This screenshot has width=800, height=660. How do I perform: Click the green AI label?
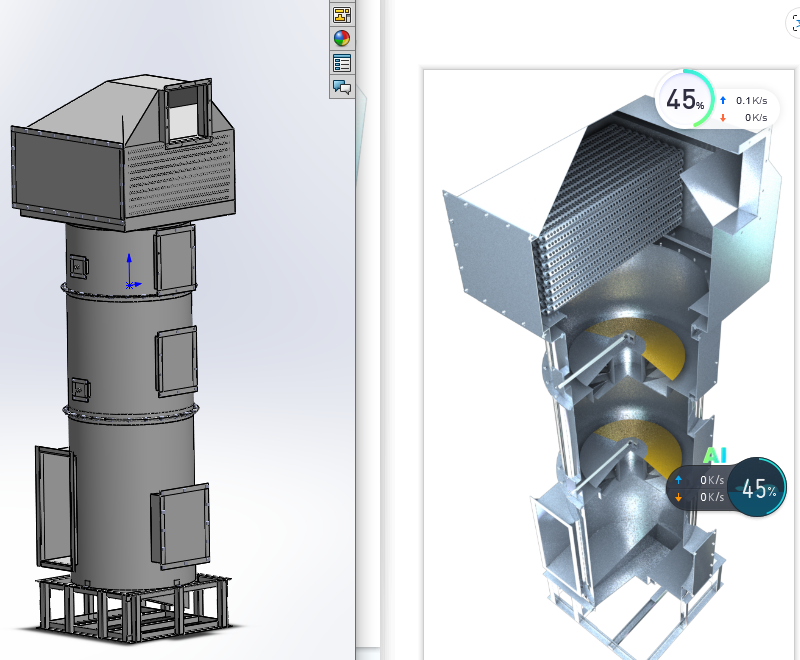tap(715, 455)
